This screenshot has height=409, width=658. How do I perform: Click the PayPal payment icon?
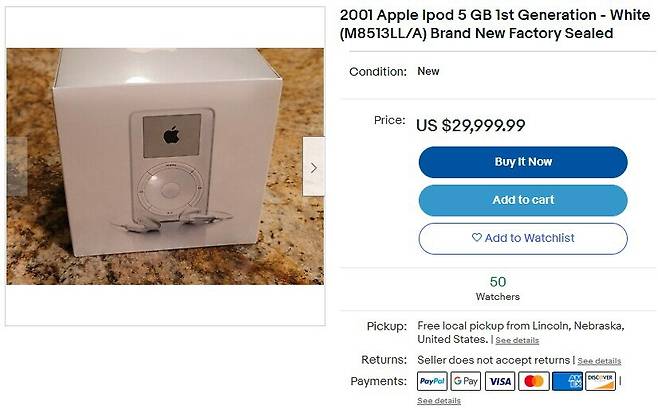(x=432, y=381)
